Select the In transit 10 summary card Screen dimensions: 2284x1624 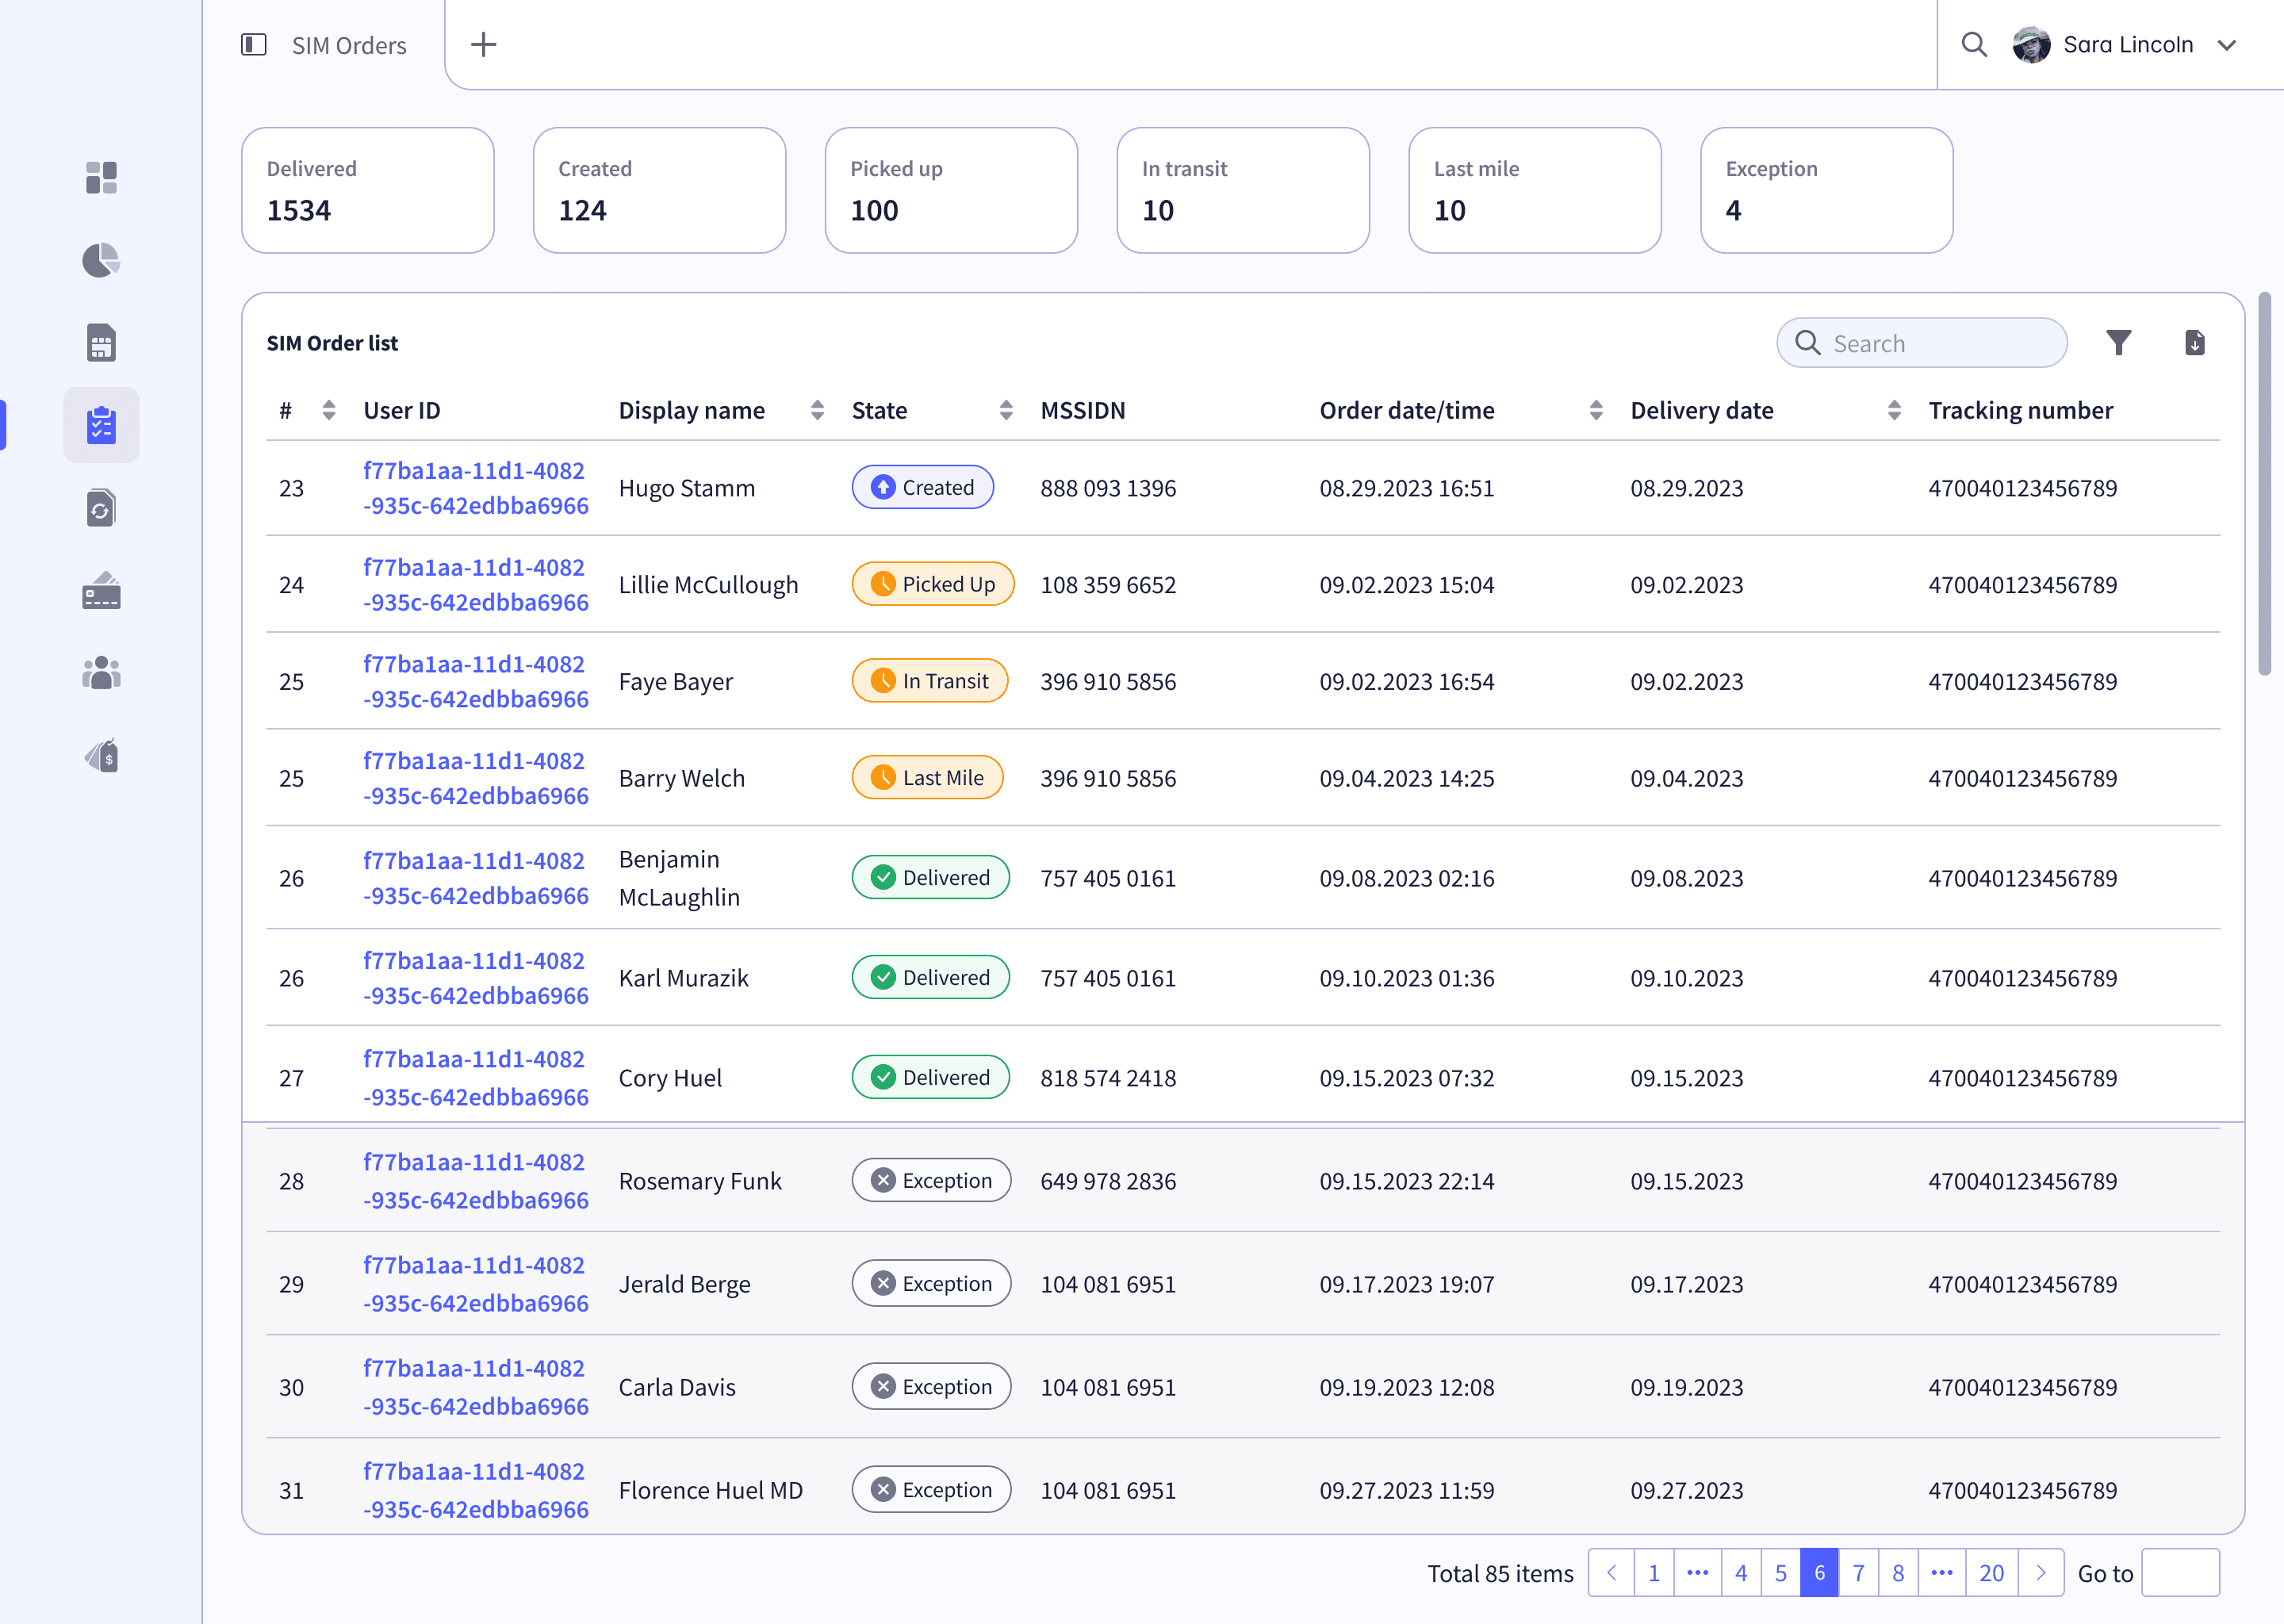1243,190
